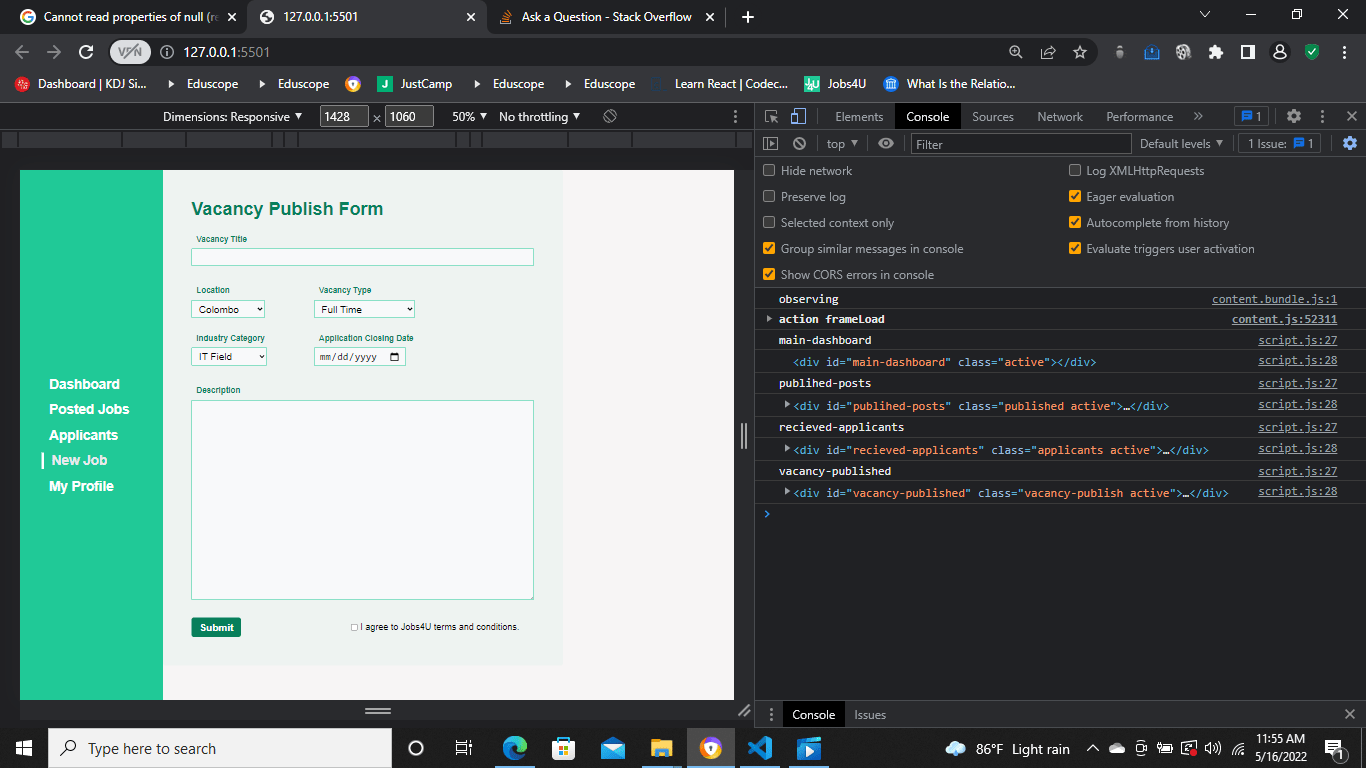The width and height of the screenshot is (1366, 768).
Task: Toggle the device toolbar icon
Action: 798,116
